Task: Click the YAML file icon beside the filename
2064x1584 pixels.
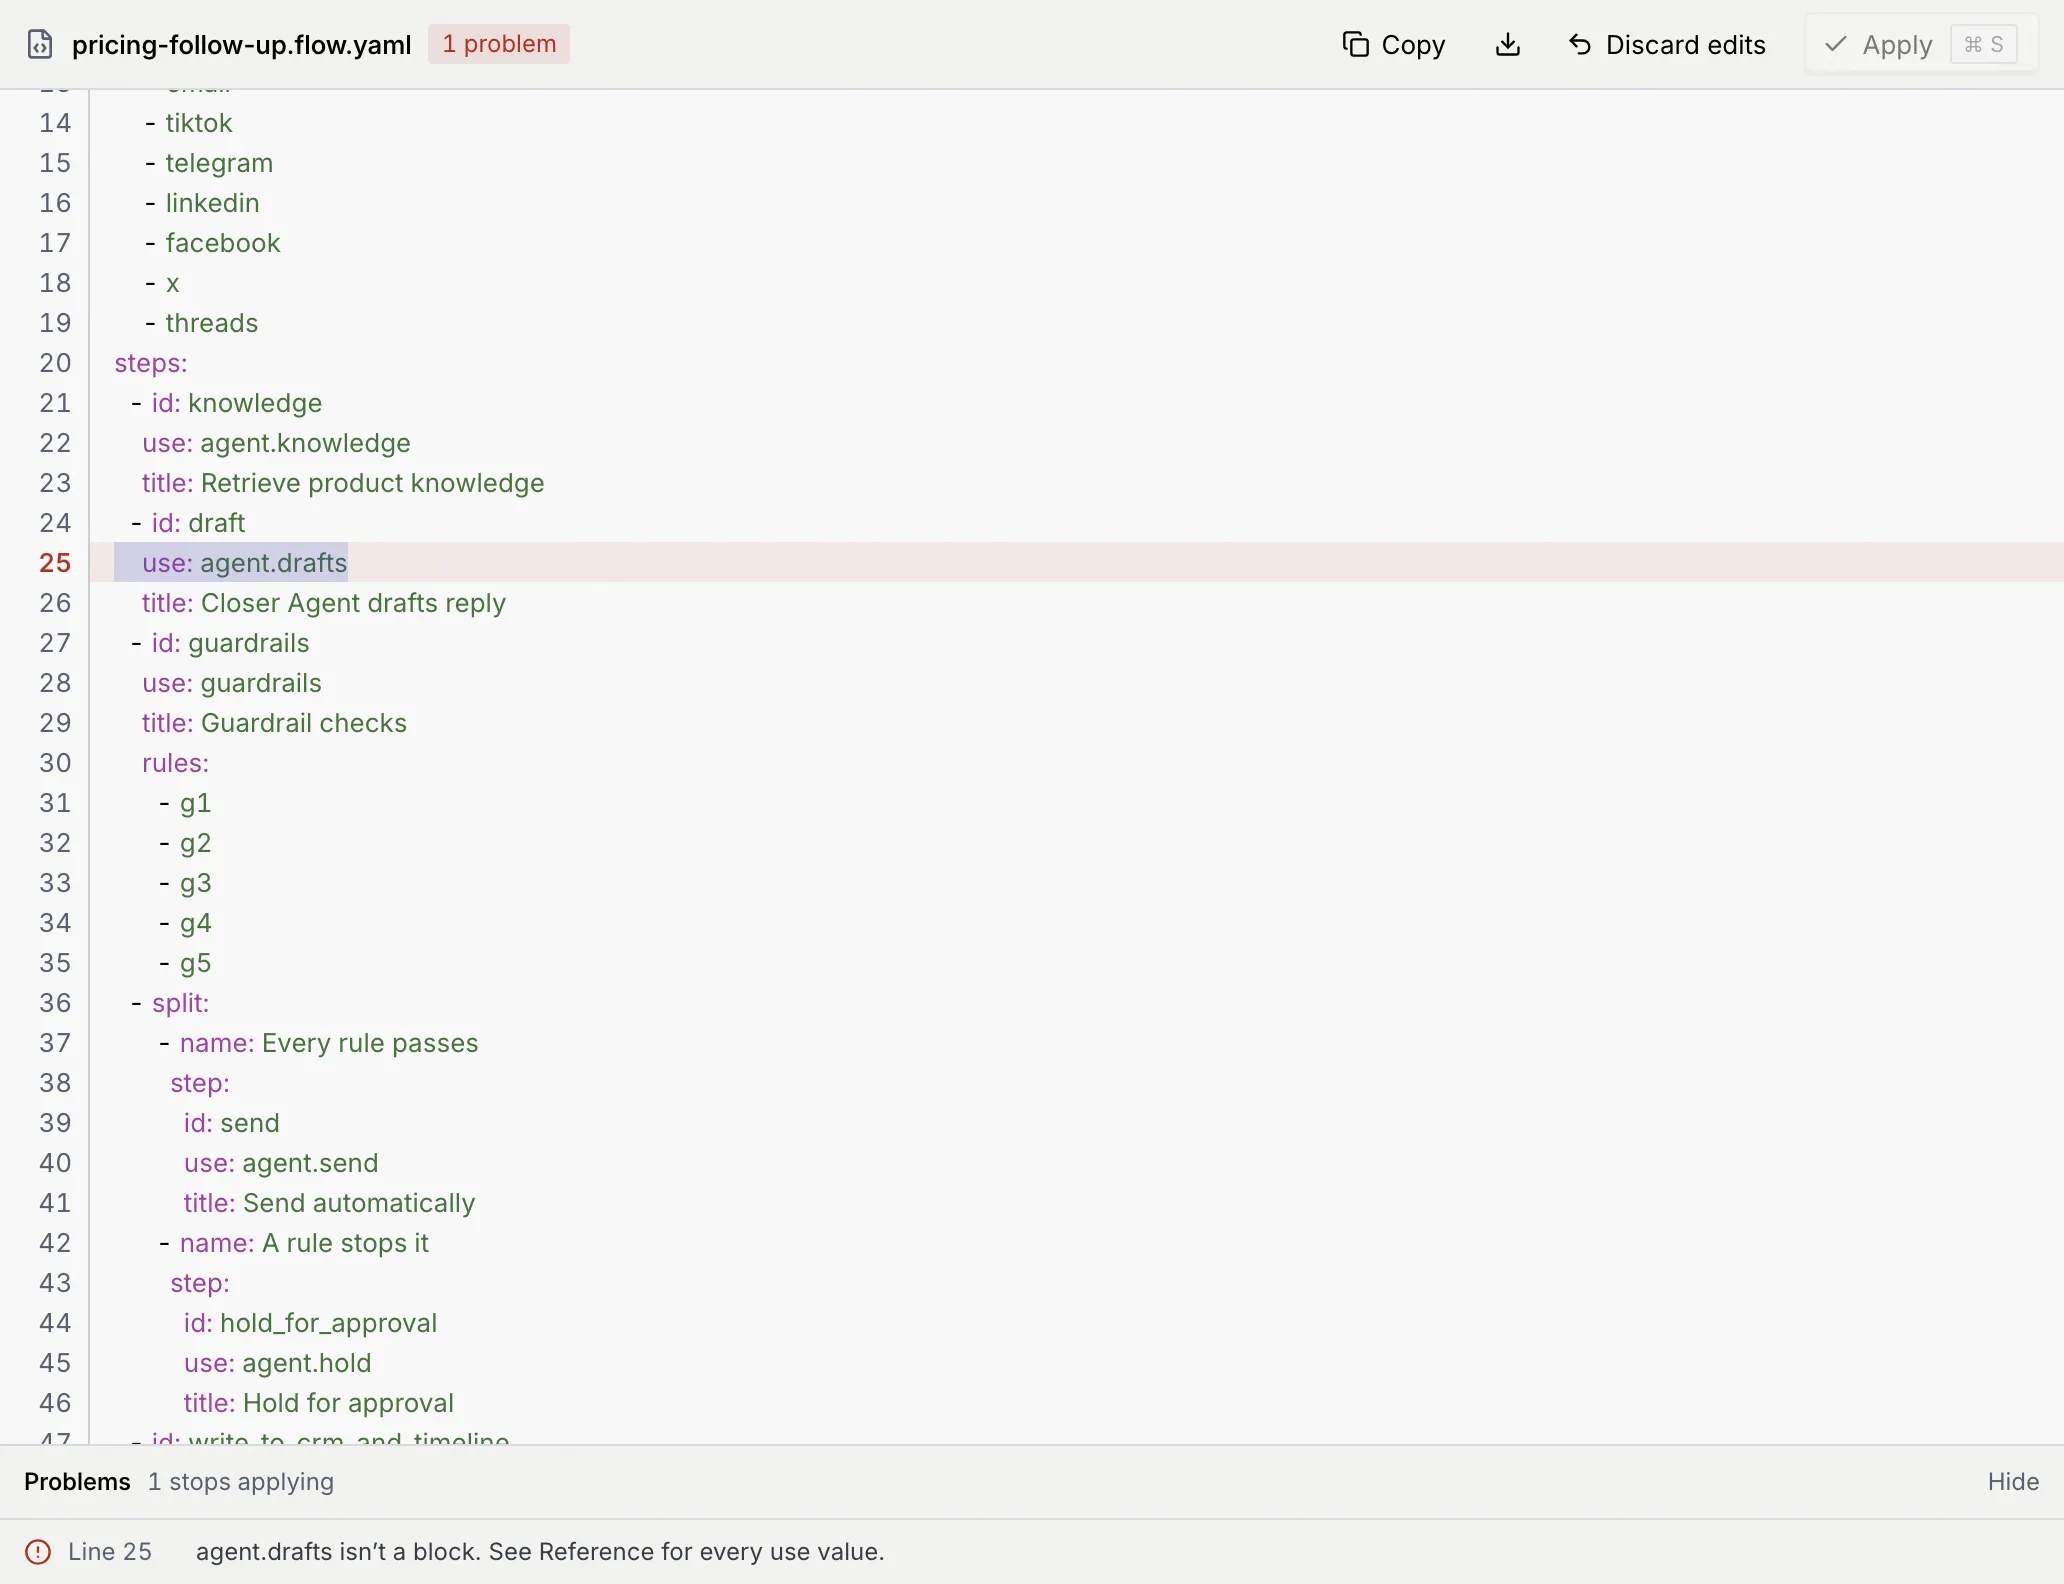Action: point(40,44)
